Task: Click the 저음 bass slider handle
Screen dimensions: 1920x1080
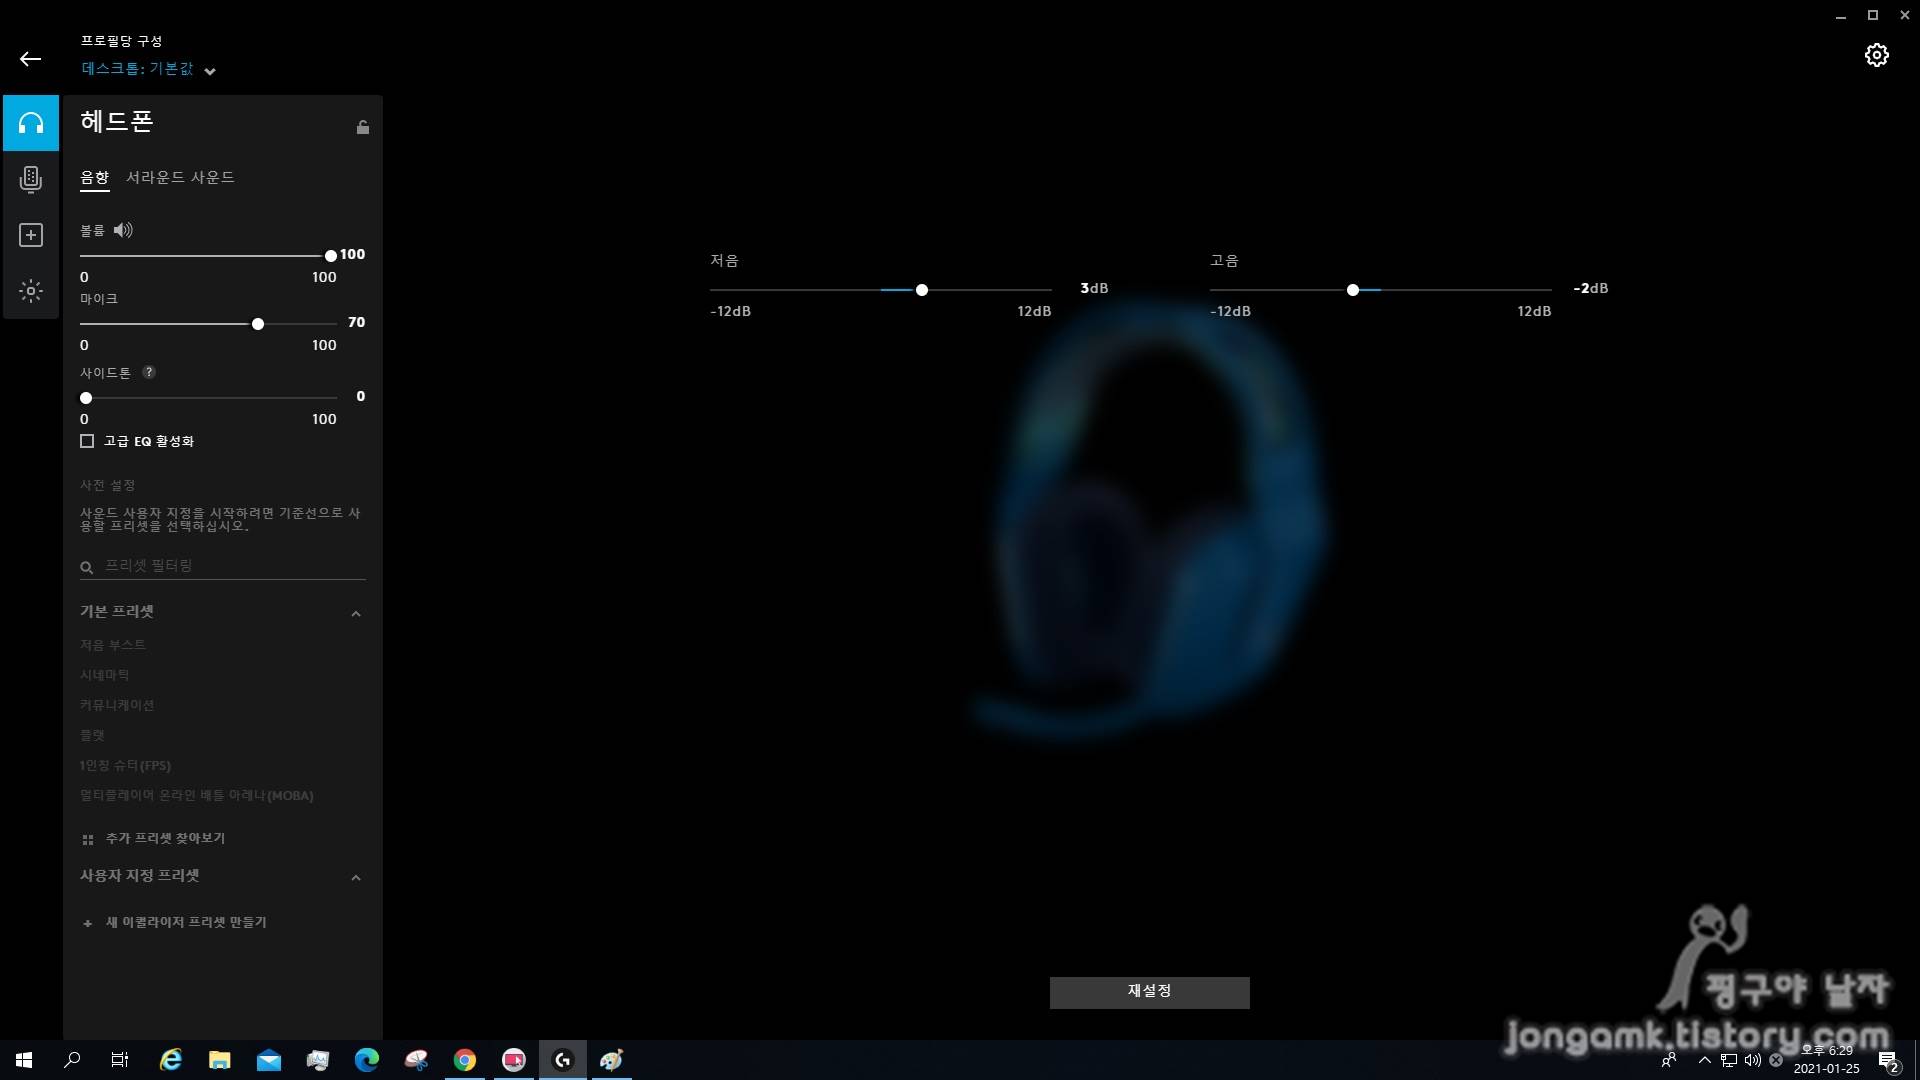Action: (x=922, y=290)
